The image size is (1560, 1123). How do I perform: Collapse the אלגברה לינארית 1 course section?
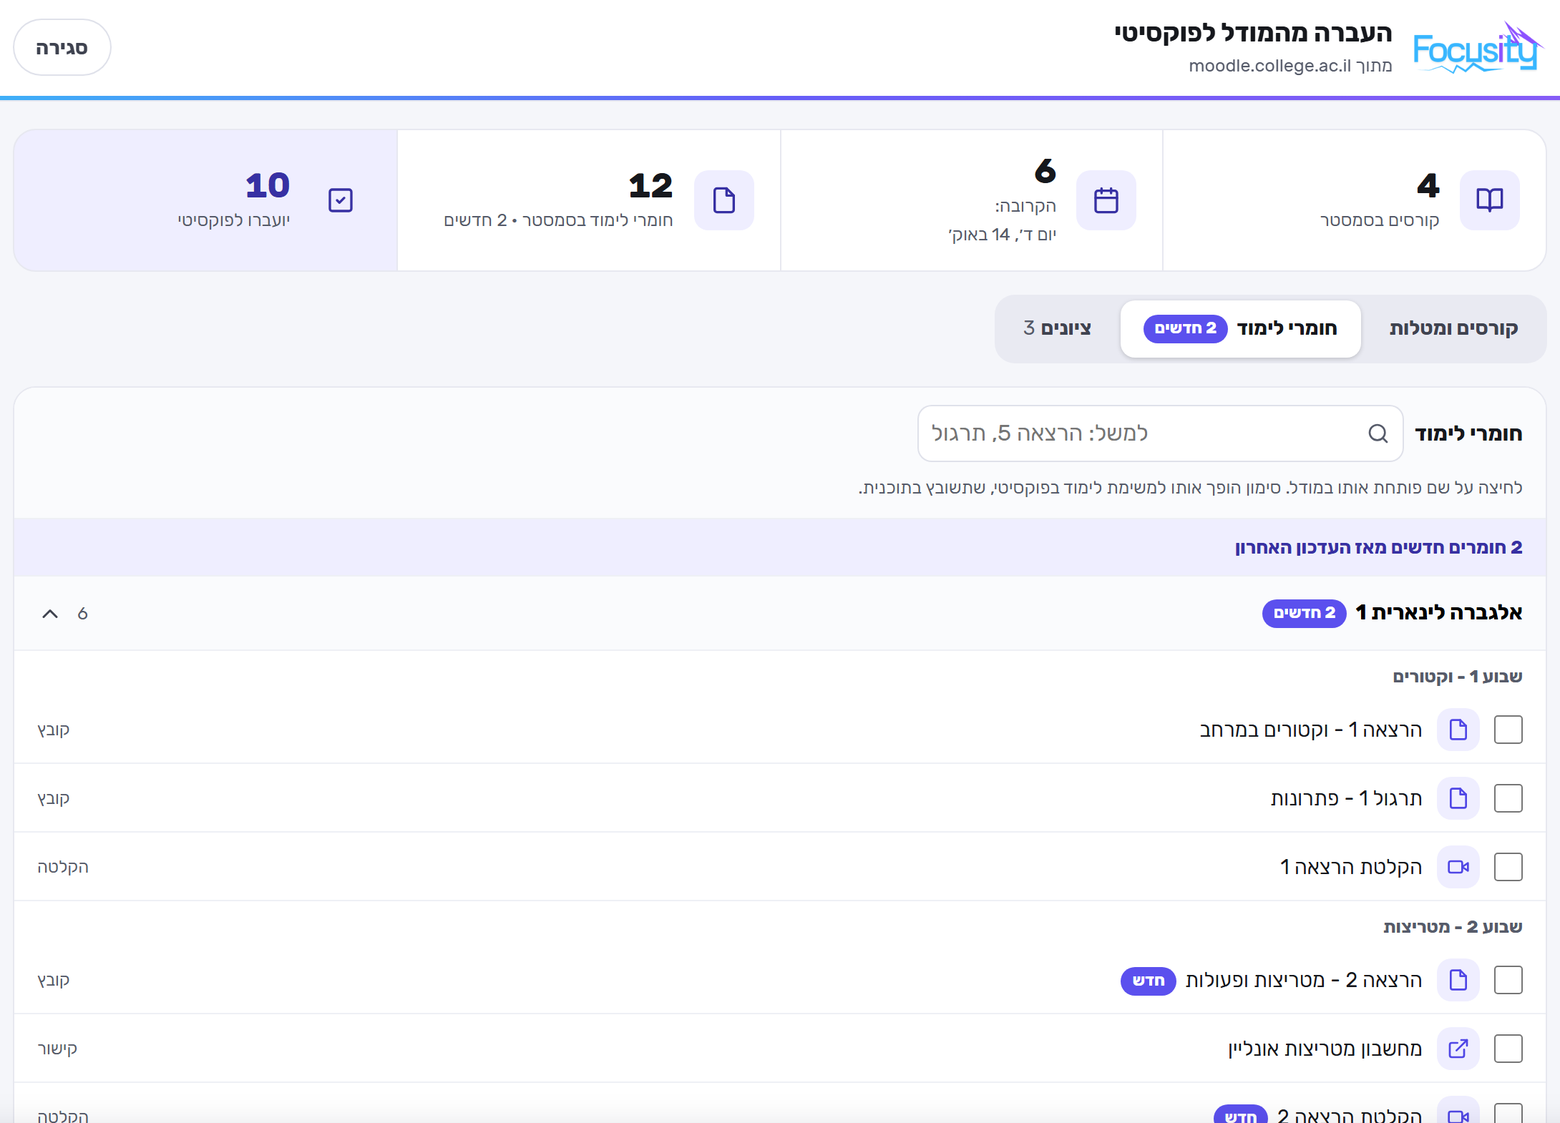50,613
